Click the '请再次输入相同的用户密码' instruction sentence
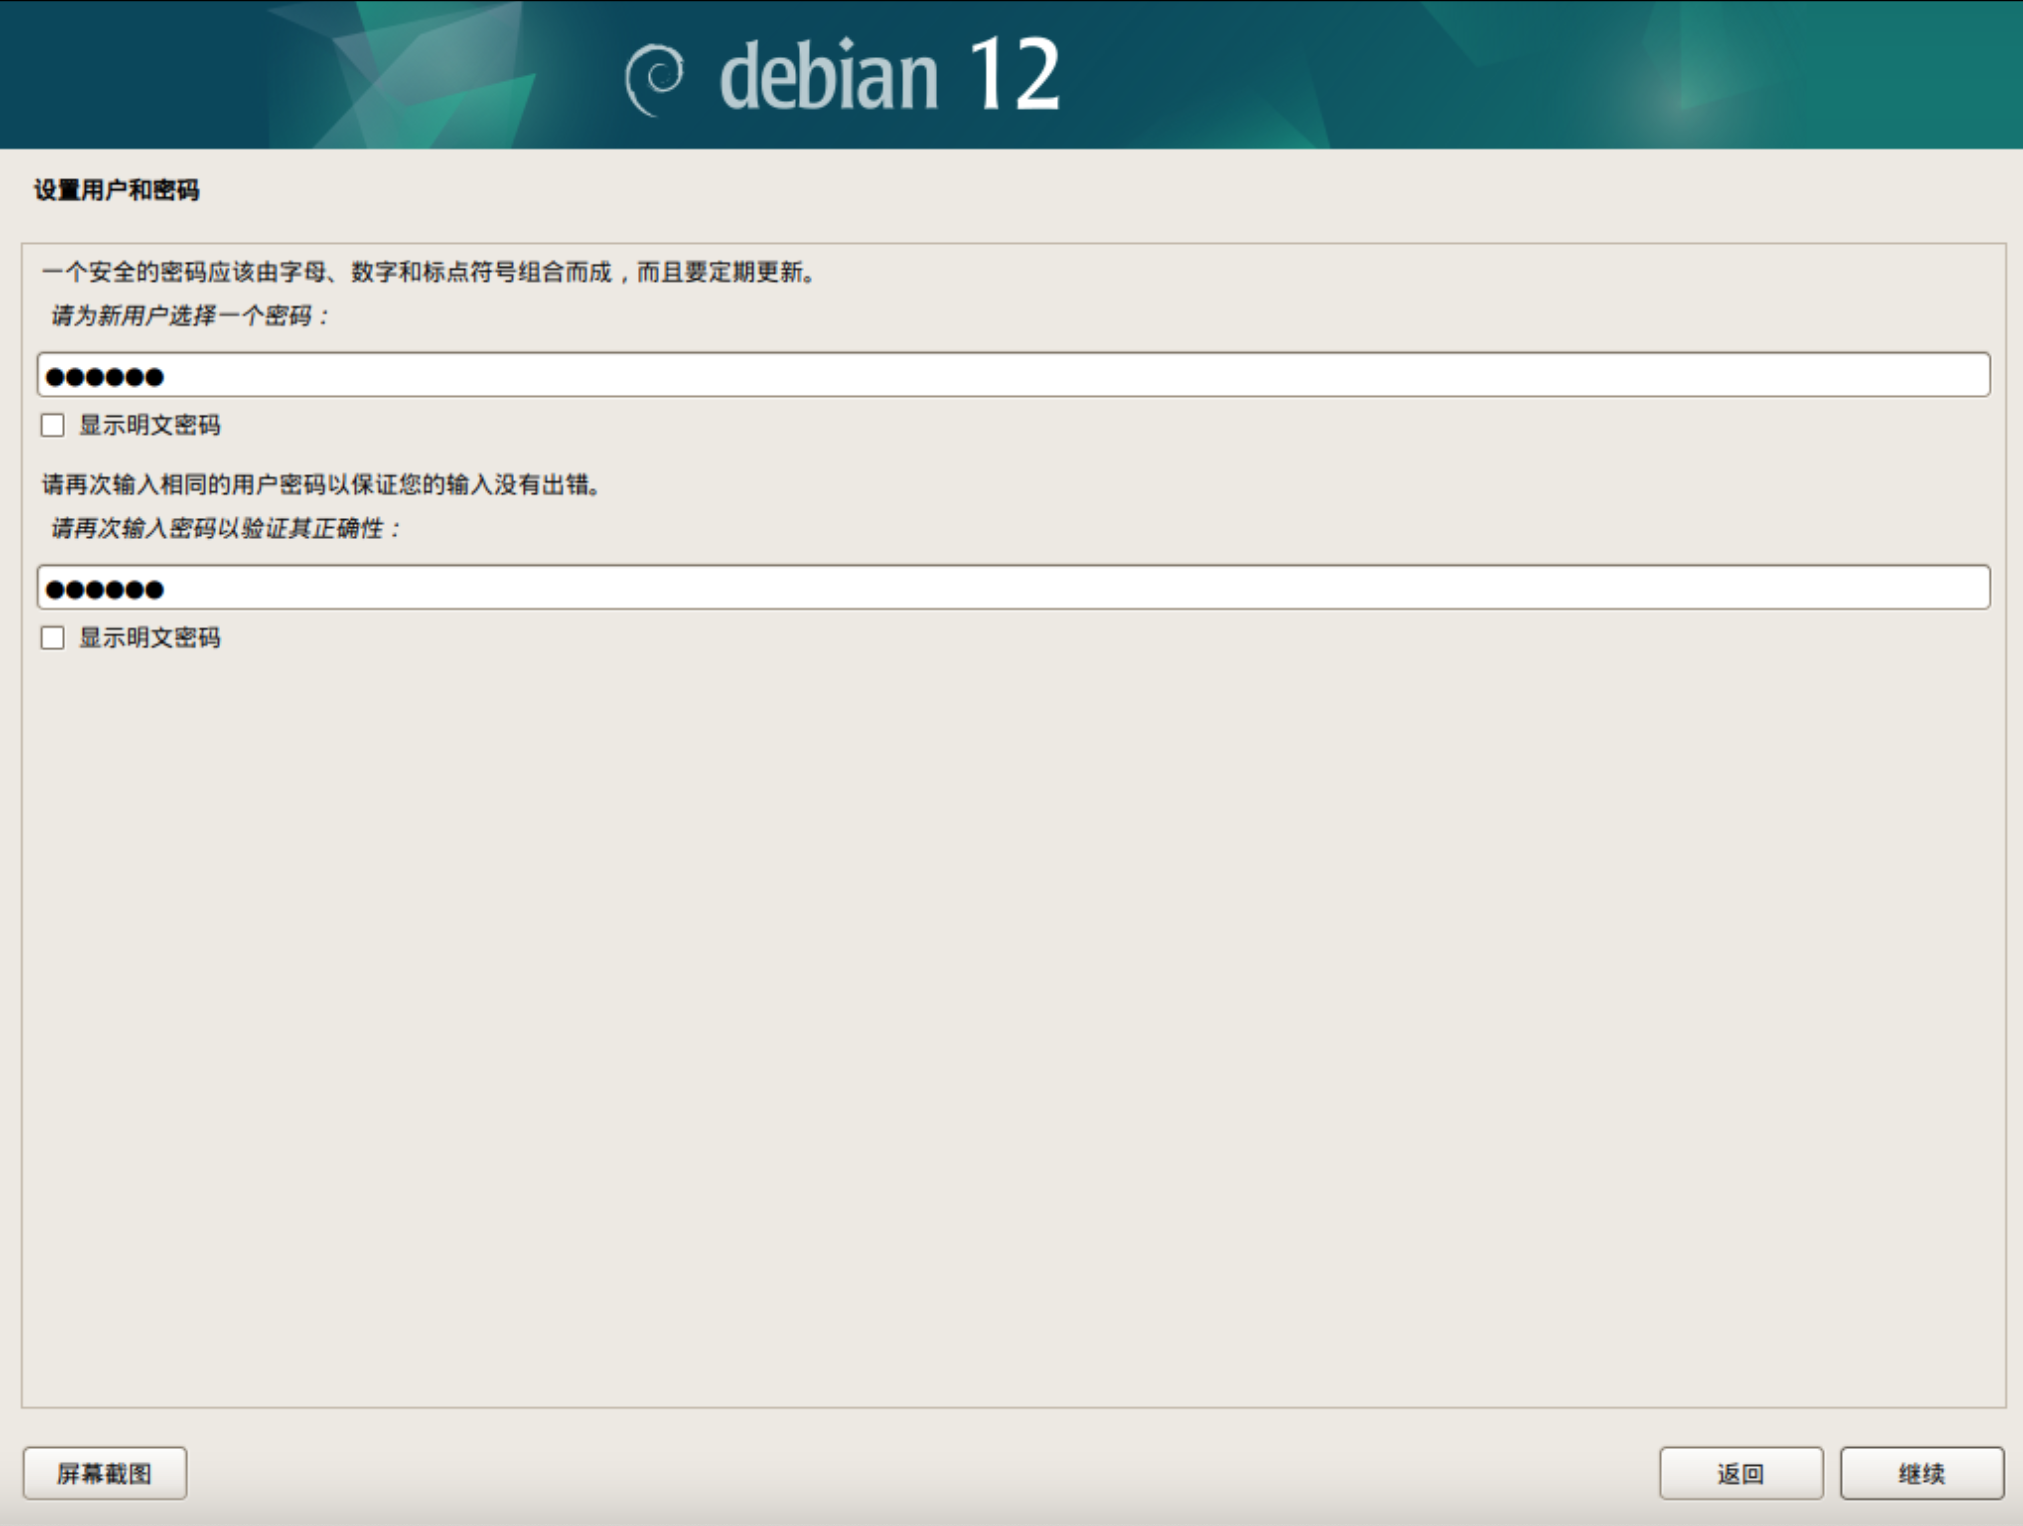 point(322,485)
